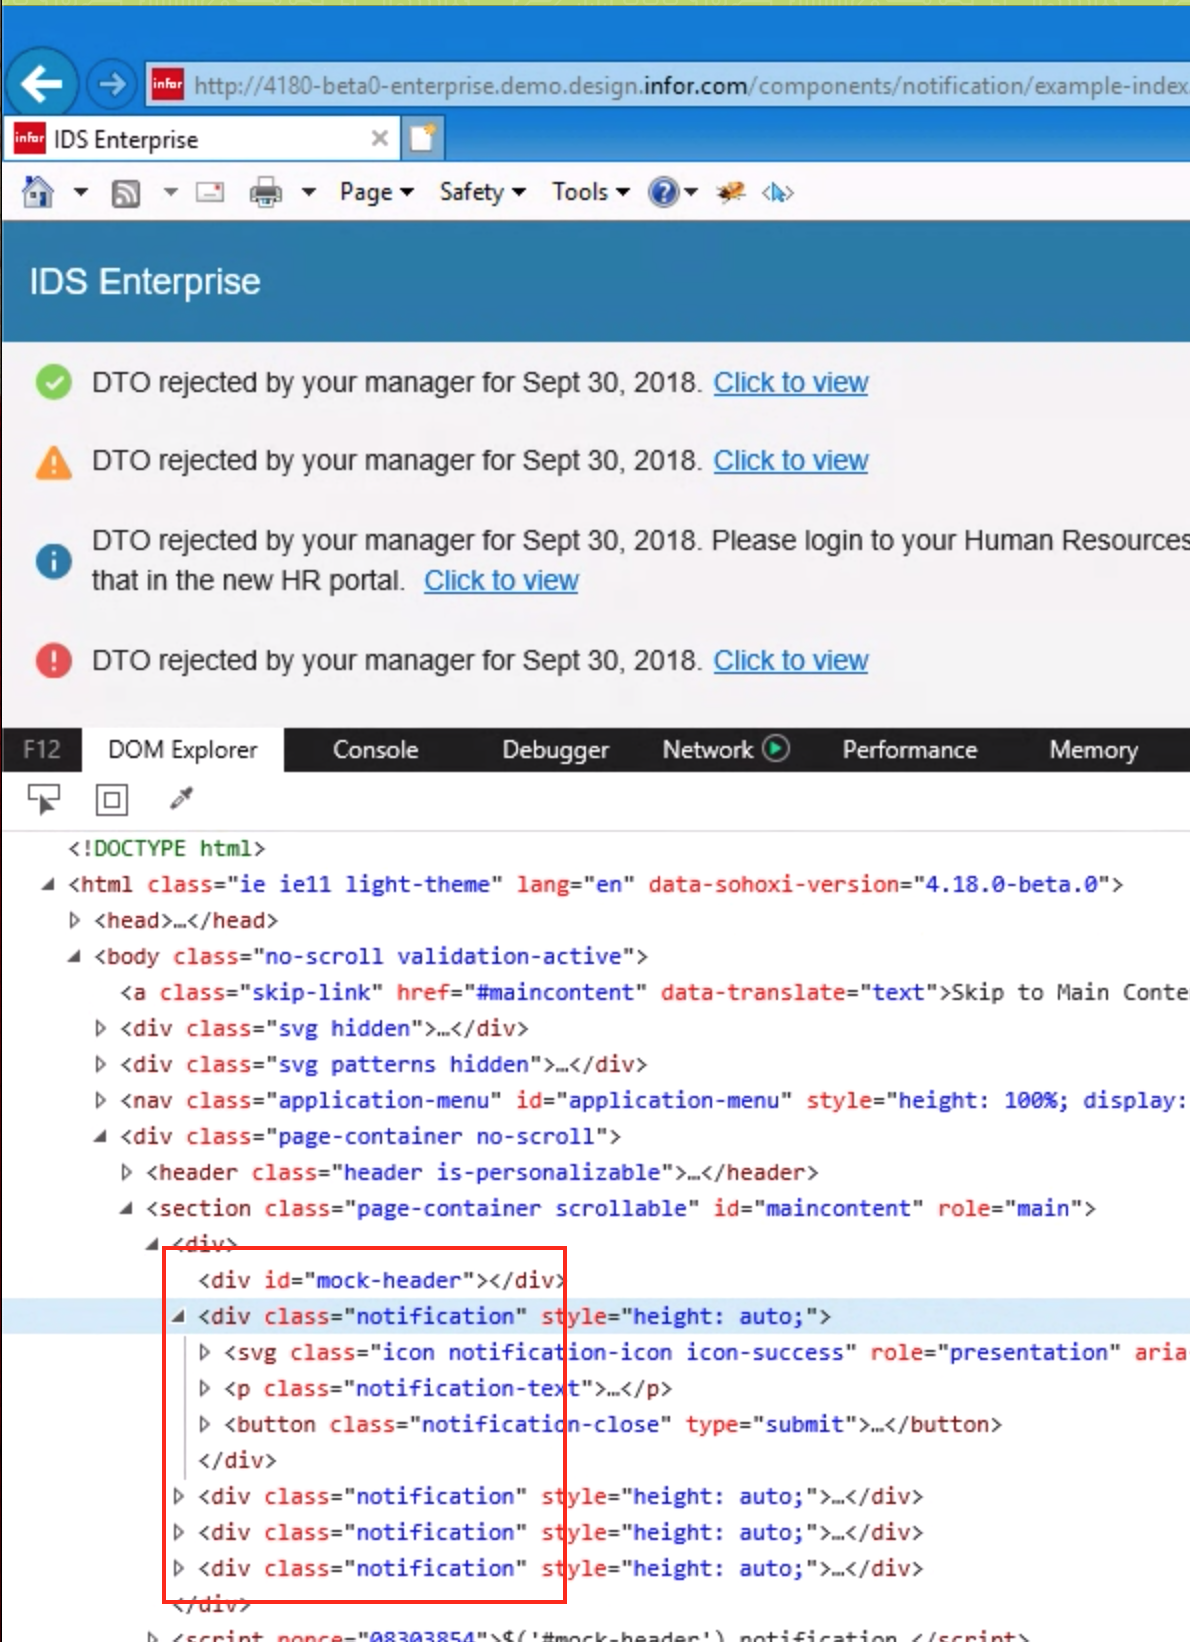Open the Help dropdown arrow
This screenshot has width=1190, height=1642.
691,191
